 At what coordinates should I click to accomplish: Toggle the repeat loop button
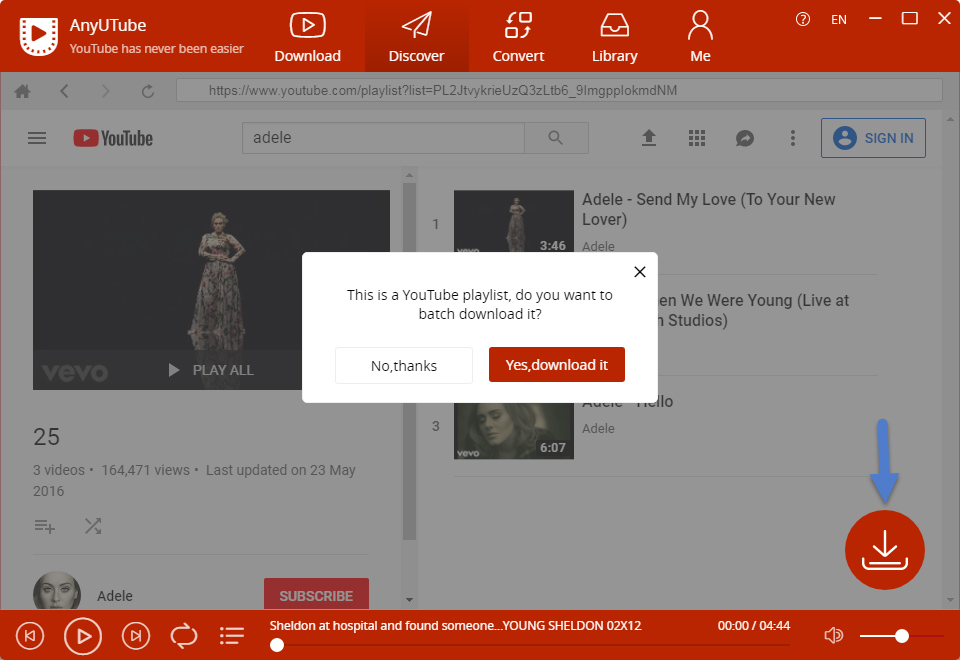(x=184, y=636)
